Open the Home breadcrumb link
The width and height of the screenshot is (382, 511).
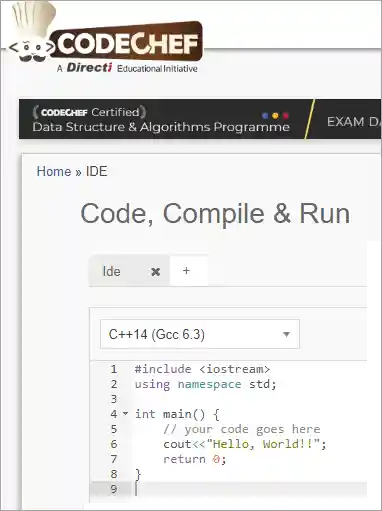(x=54, y=171)
